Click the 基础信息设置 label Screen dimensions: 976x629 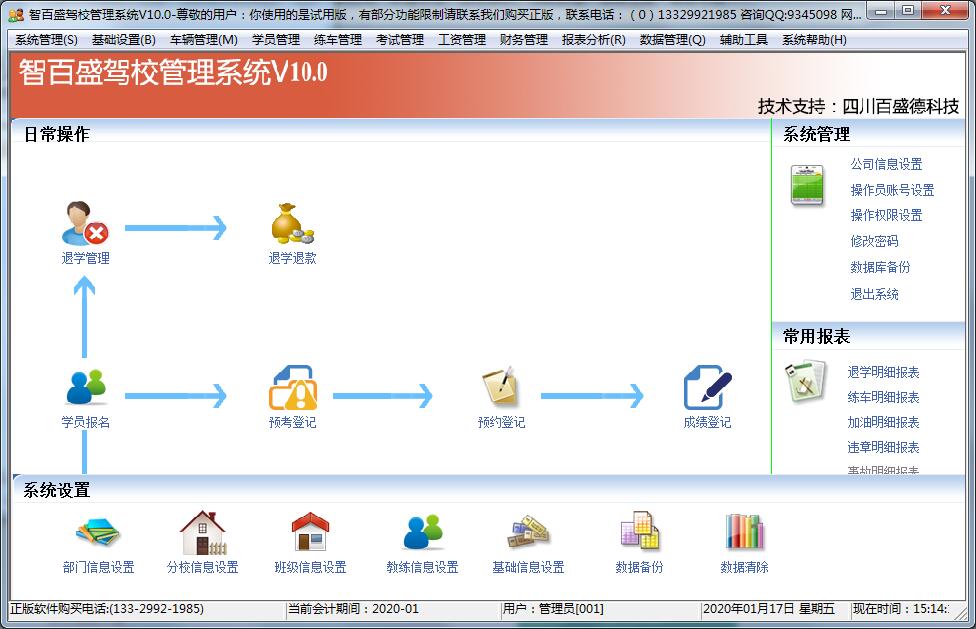coord(528,567)
